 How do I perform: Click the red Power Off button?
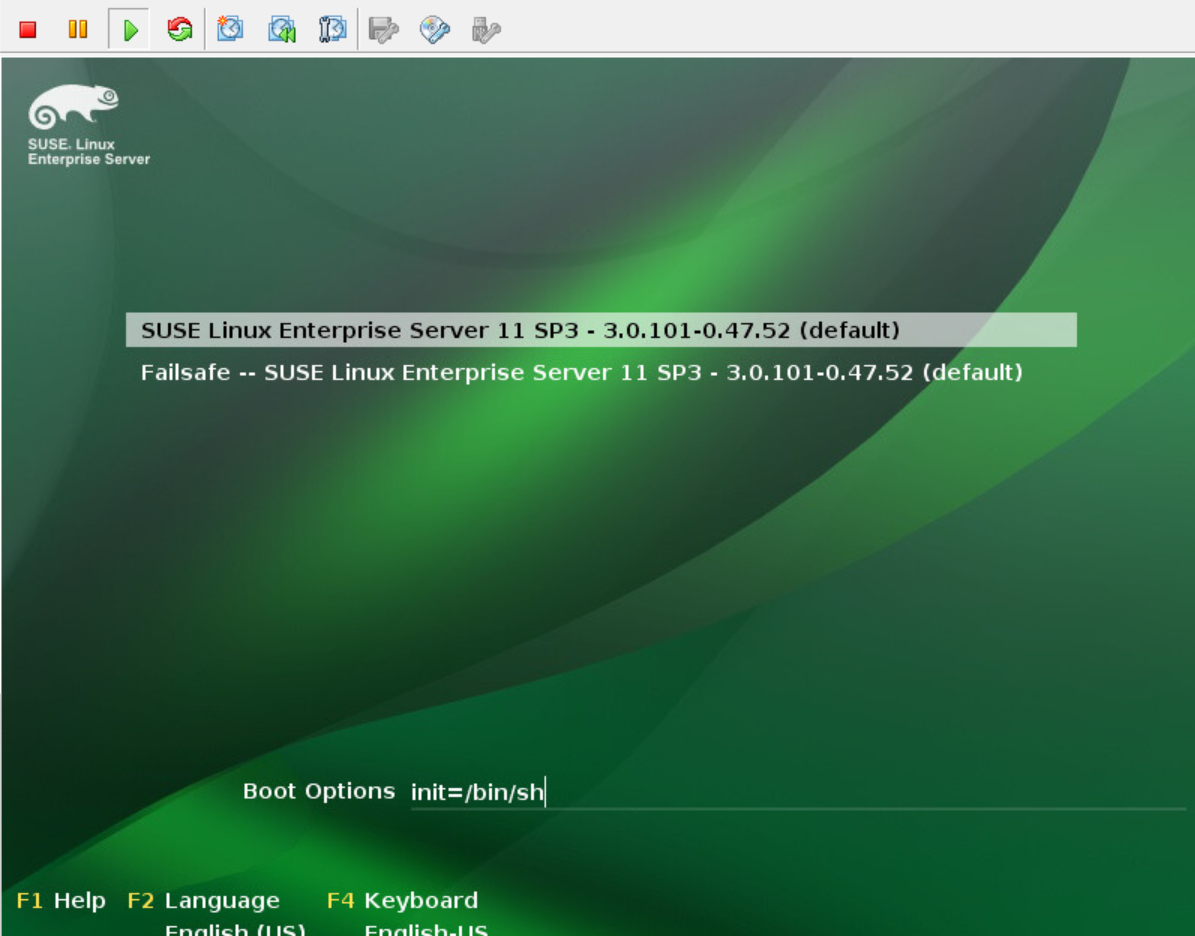click(28, 30)
